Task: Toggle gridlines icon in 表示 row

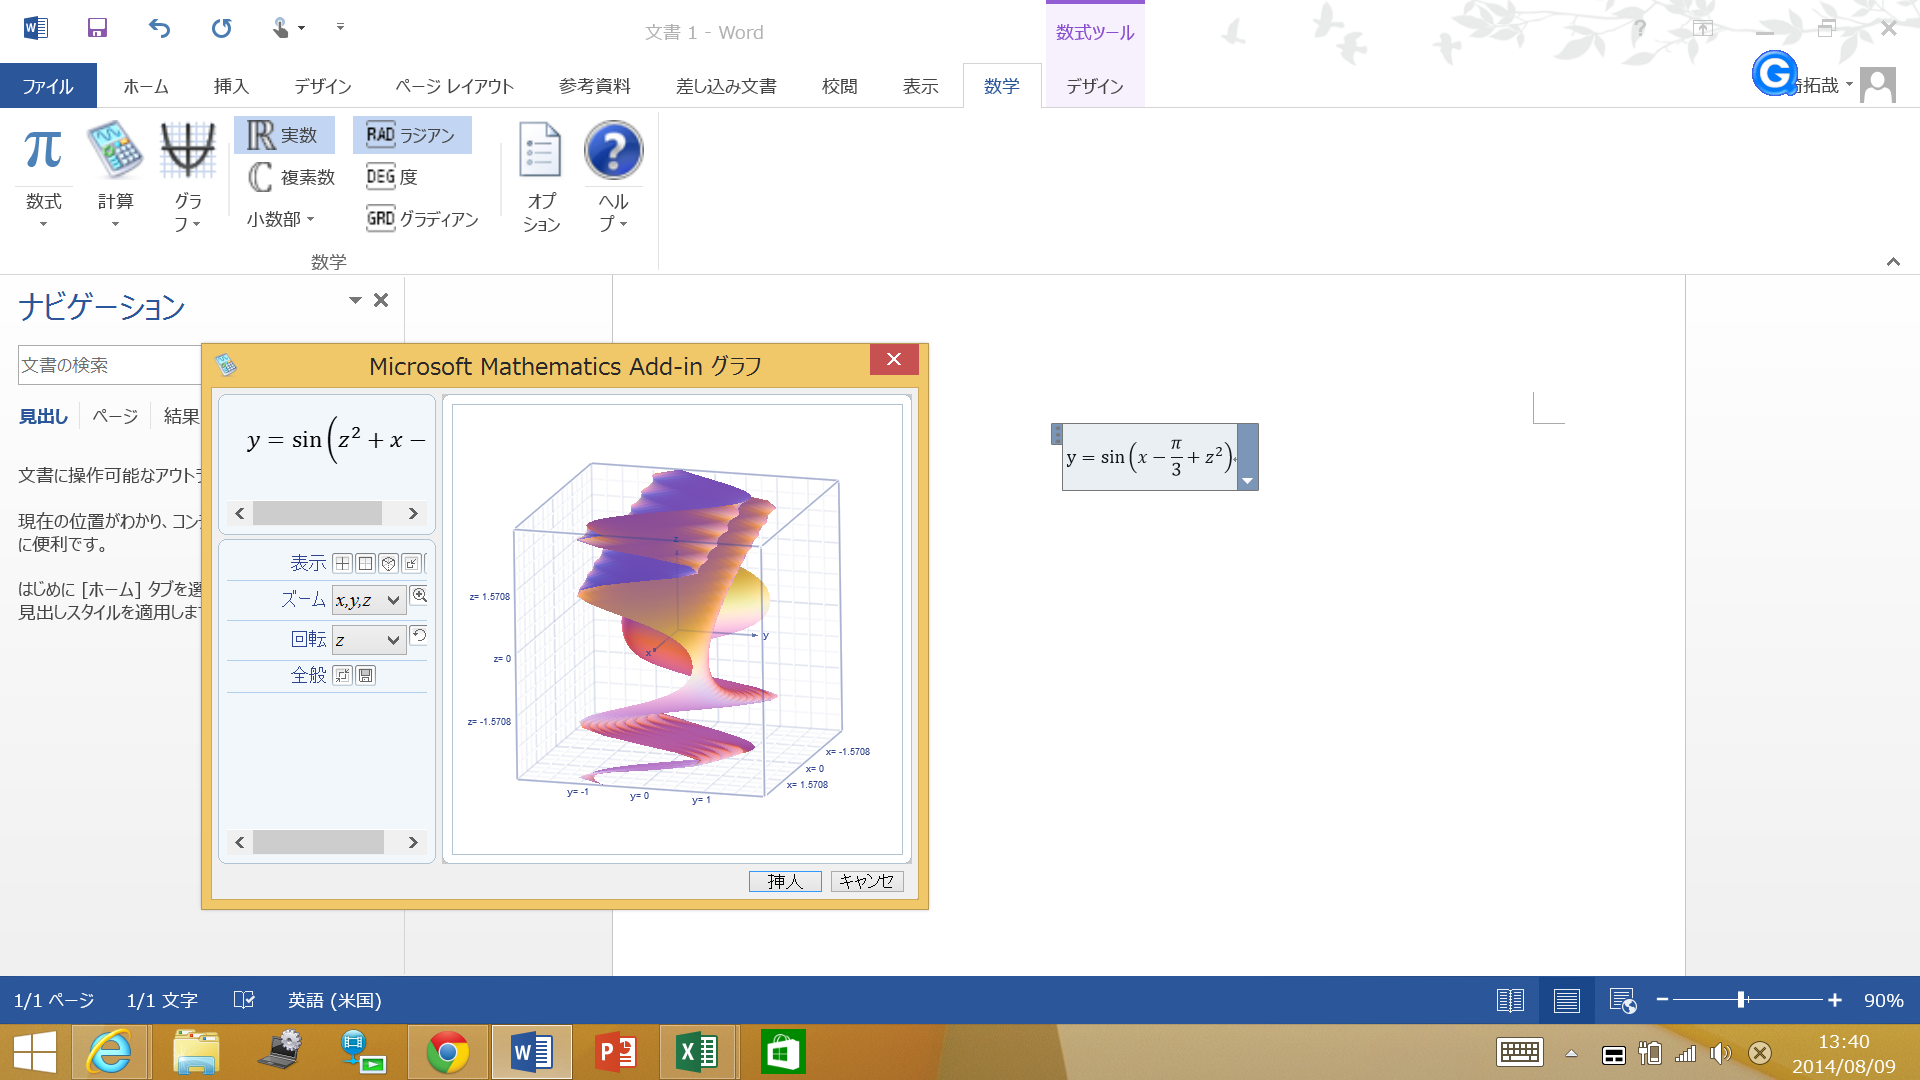Action: pos(365,563)
